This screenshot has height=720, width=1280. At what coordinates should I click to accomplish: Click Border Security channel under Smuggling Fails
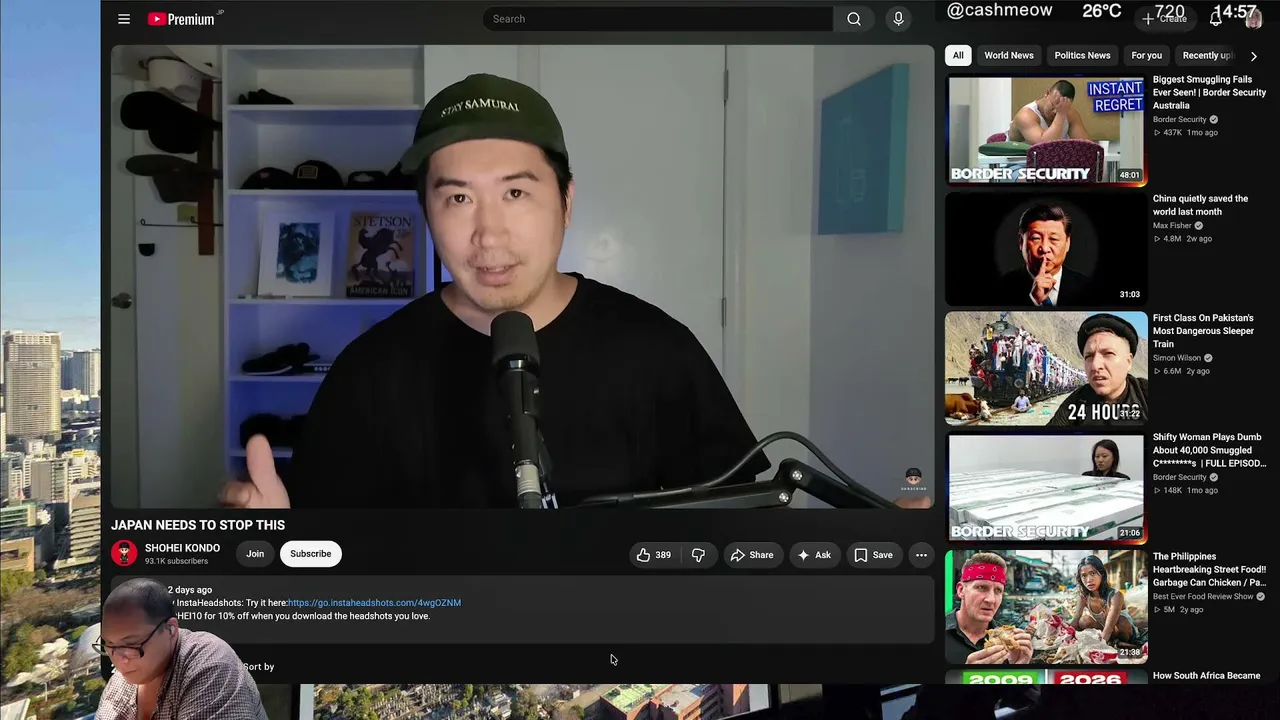(1180, 120)
